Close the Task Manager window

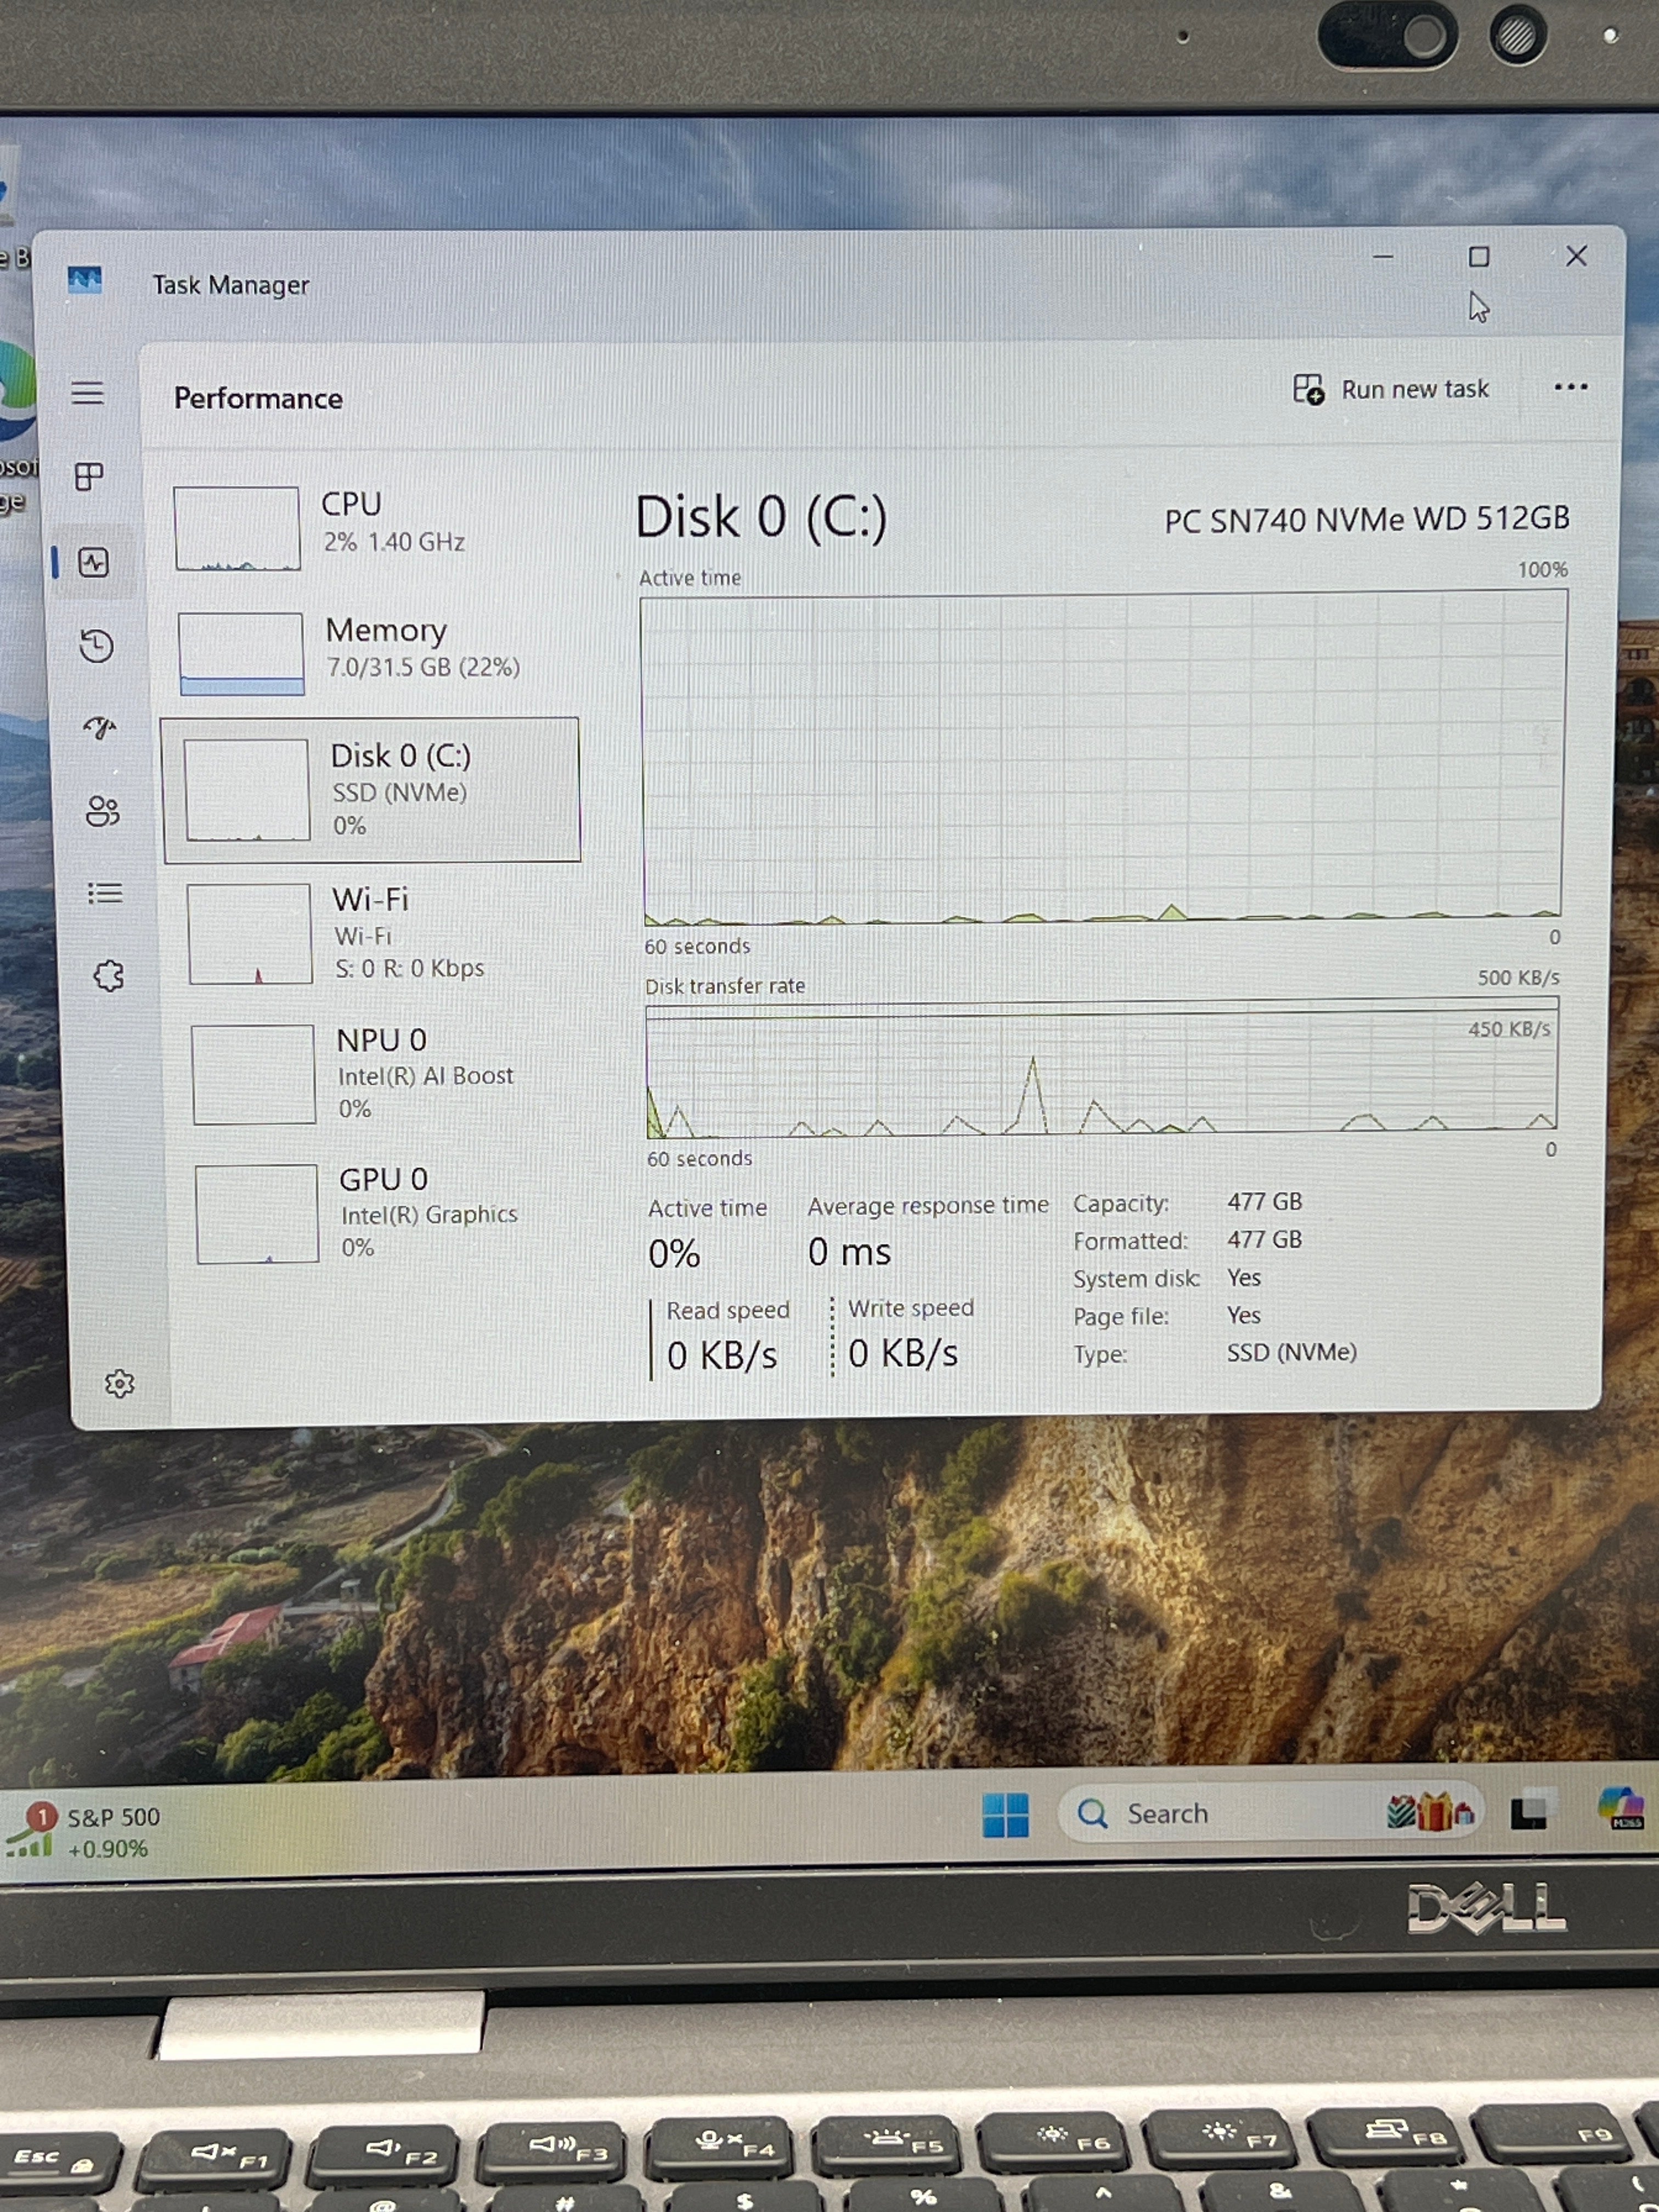pyautogui.click(x=1577, y=256)
